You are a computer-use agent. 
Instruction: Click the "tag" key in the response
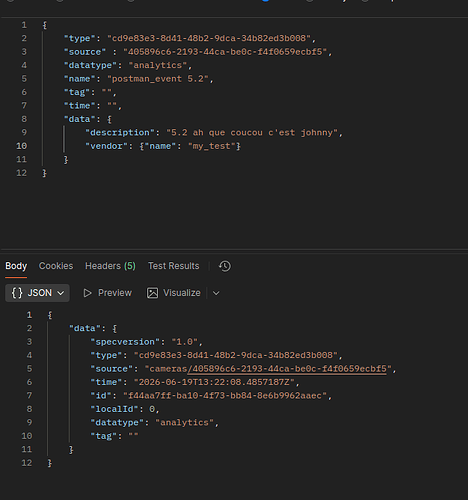(104, 436)
